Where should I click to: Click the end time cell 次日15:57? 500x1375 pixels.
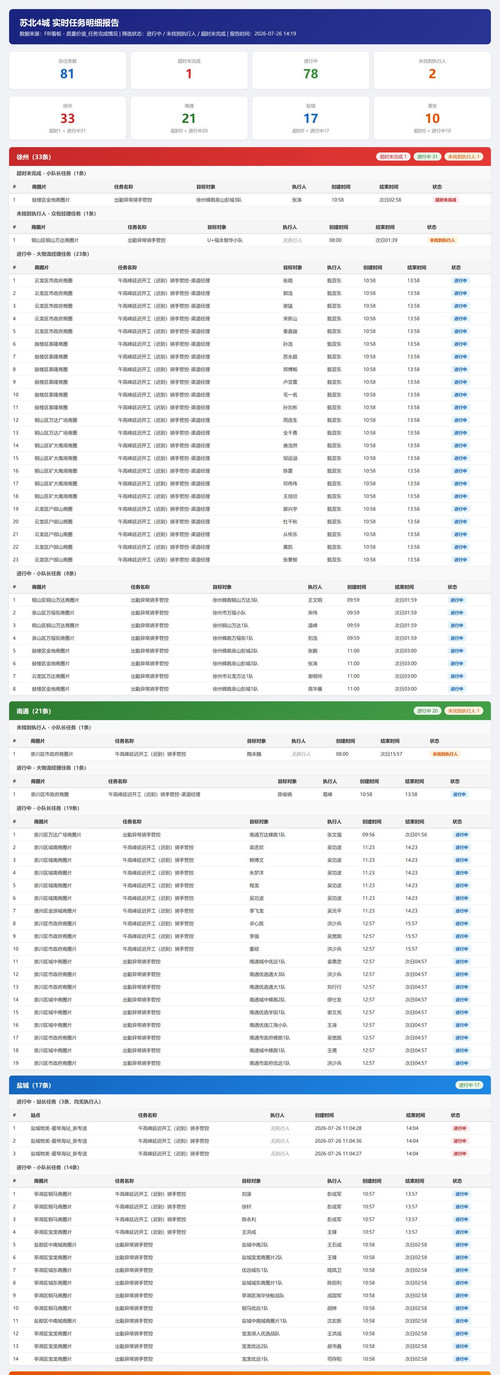tap(390, 753)
